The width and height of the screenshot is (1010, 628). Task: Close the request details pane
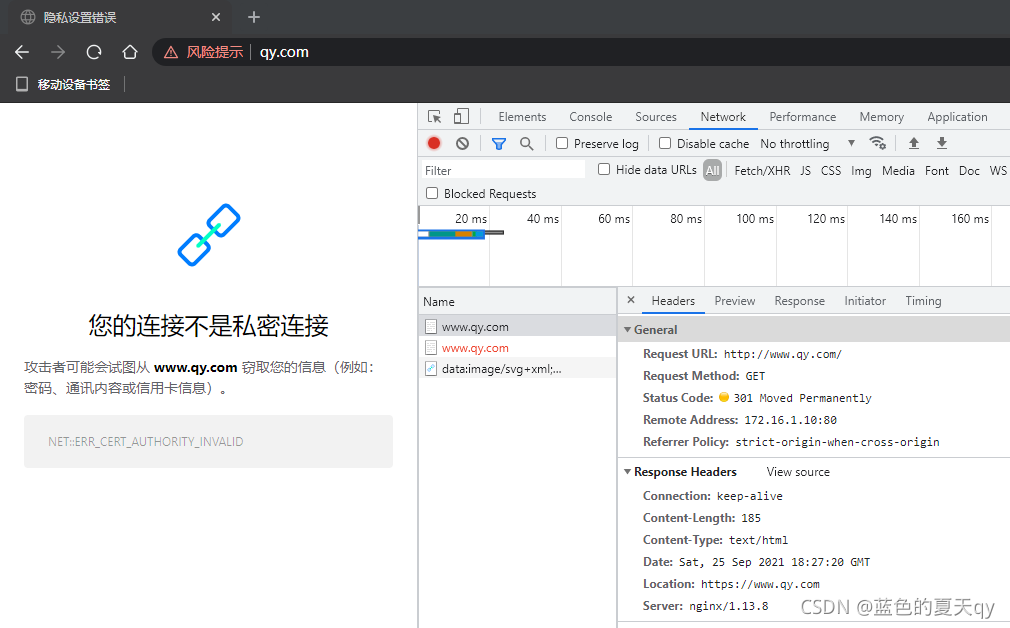tap(631, 300)
